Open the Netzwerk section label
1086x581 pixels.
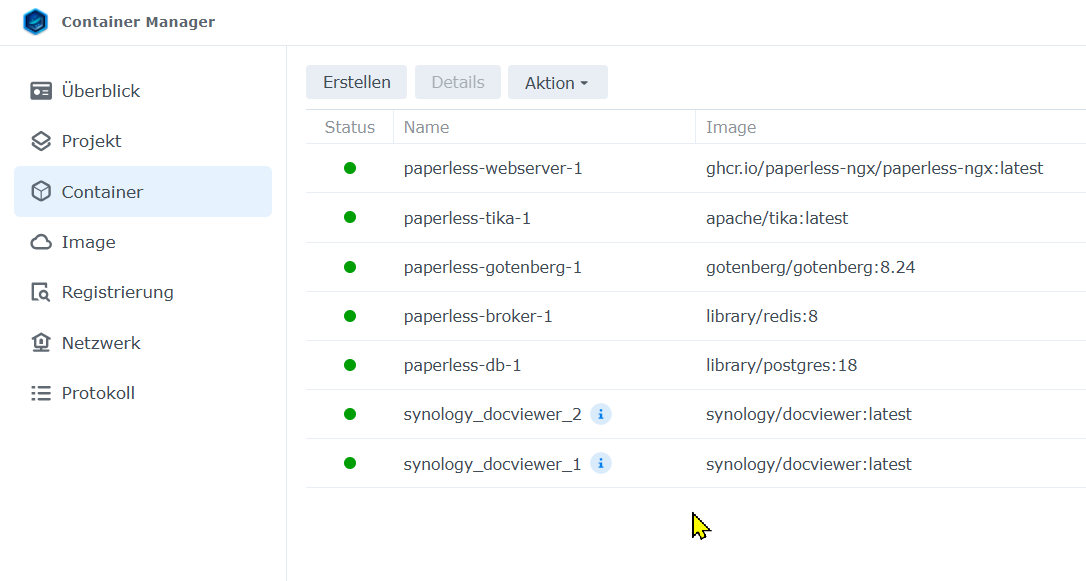tap(101, 343)
